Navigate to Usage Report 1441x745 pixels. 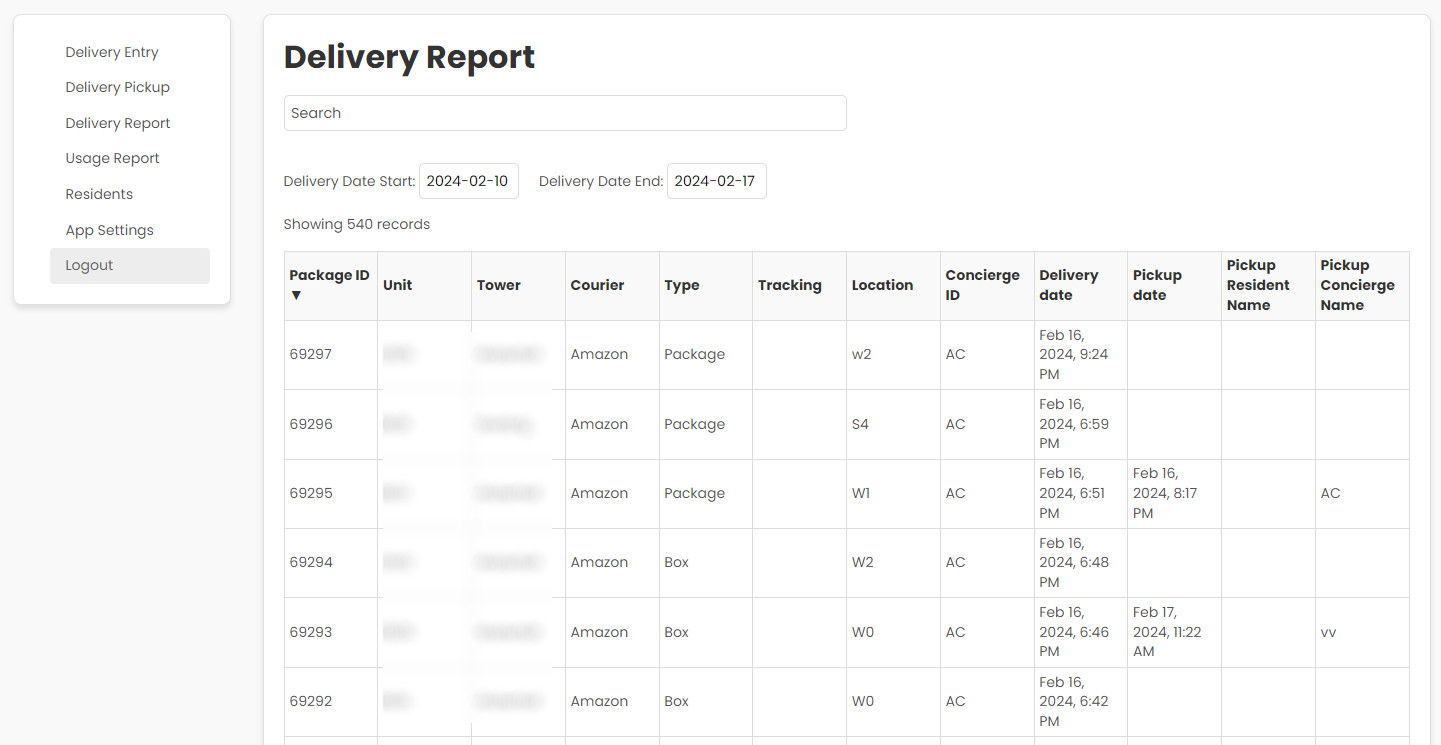pyautogui.click(x=112, y=158)
